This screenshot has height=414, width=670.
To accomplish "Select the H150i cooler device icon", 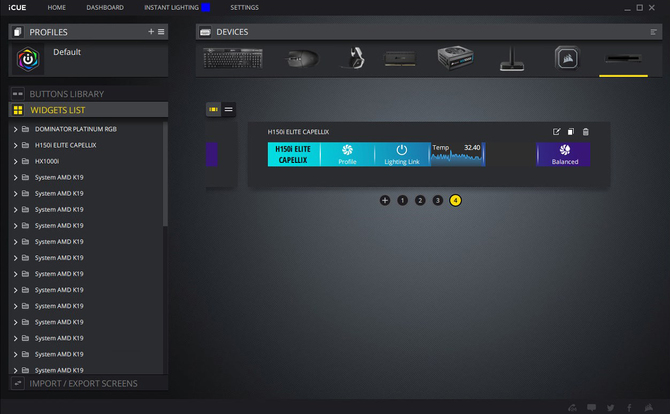I will click(567, 58).
